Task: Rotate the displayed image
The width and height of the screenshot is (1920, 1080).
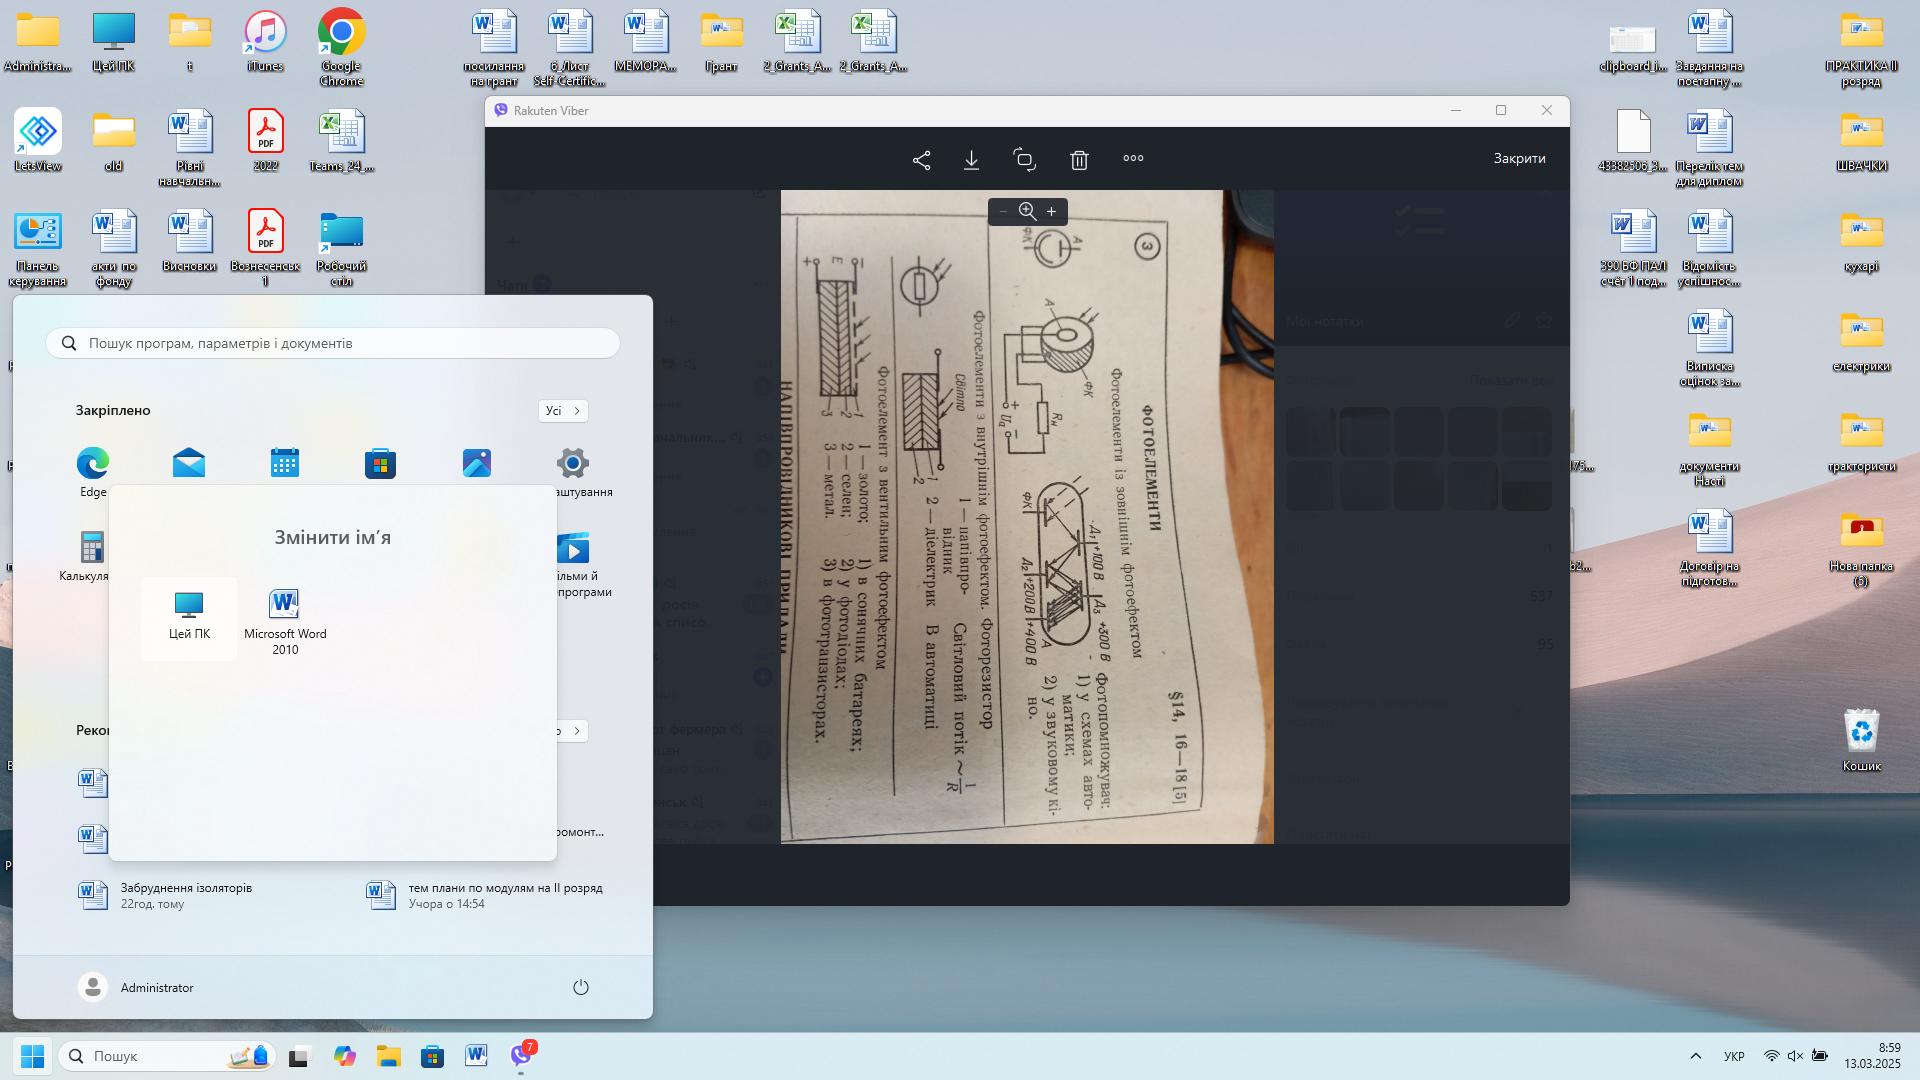Action: click(1024, 160)
